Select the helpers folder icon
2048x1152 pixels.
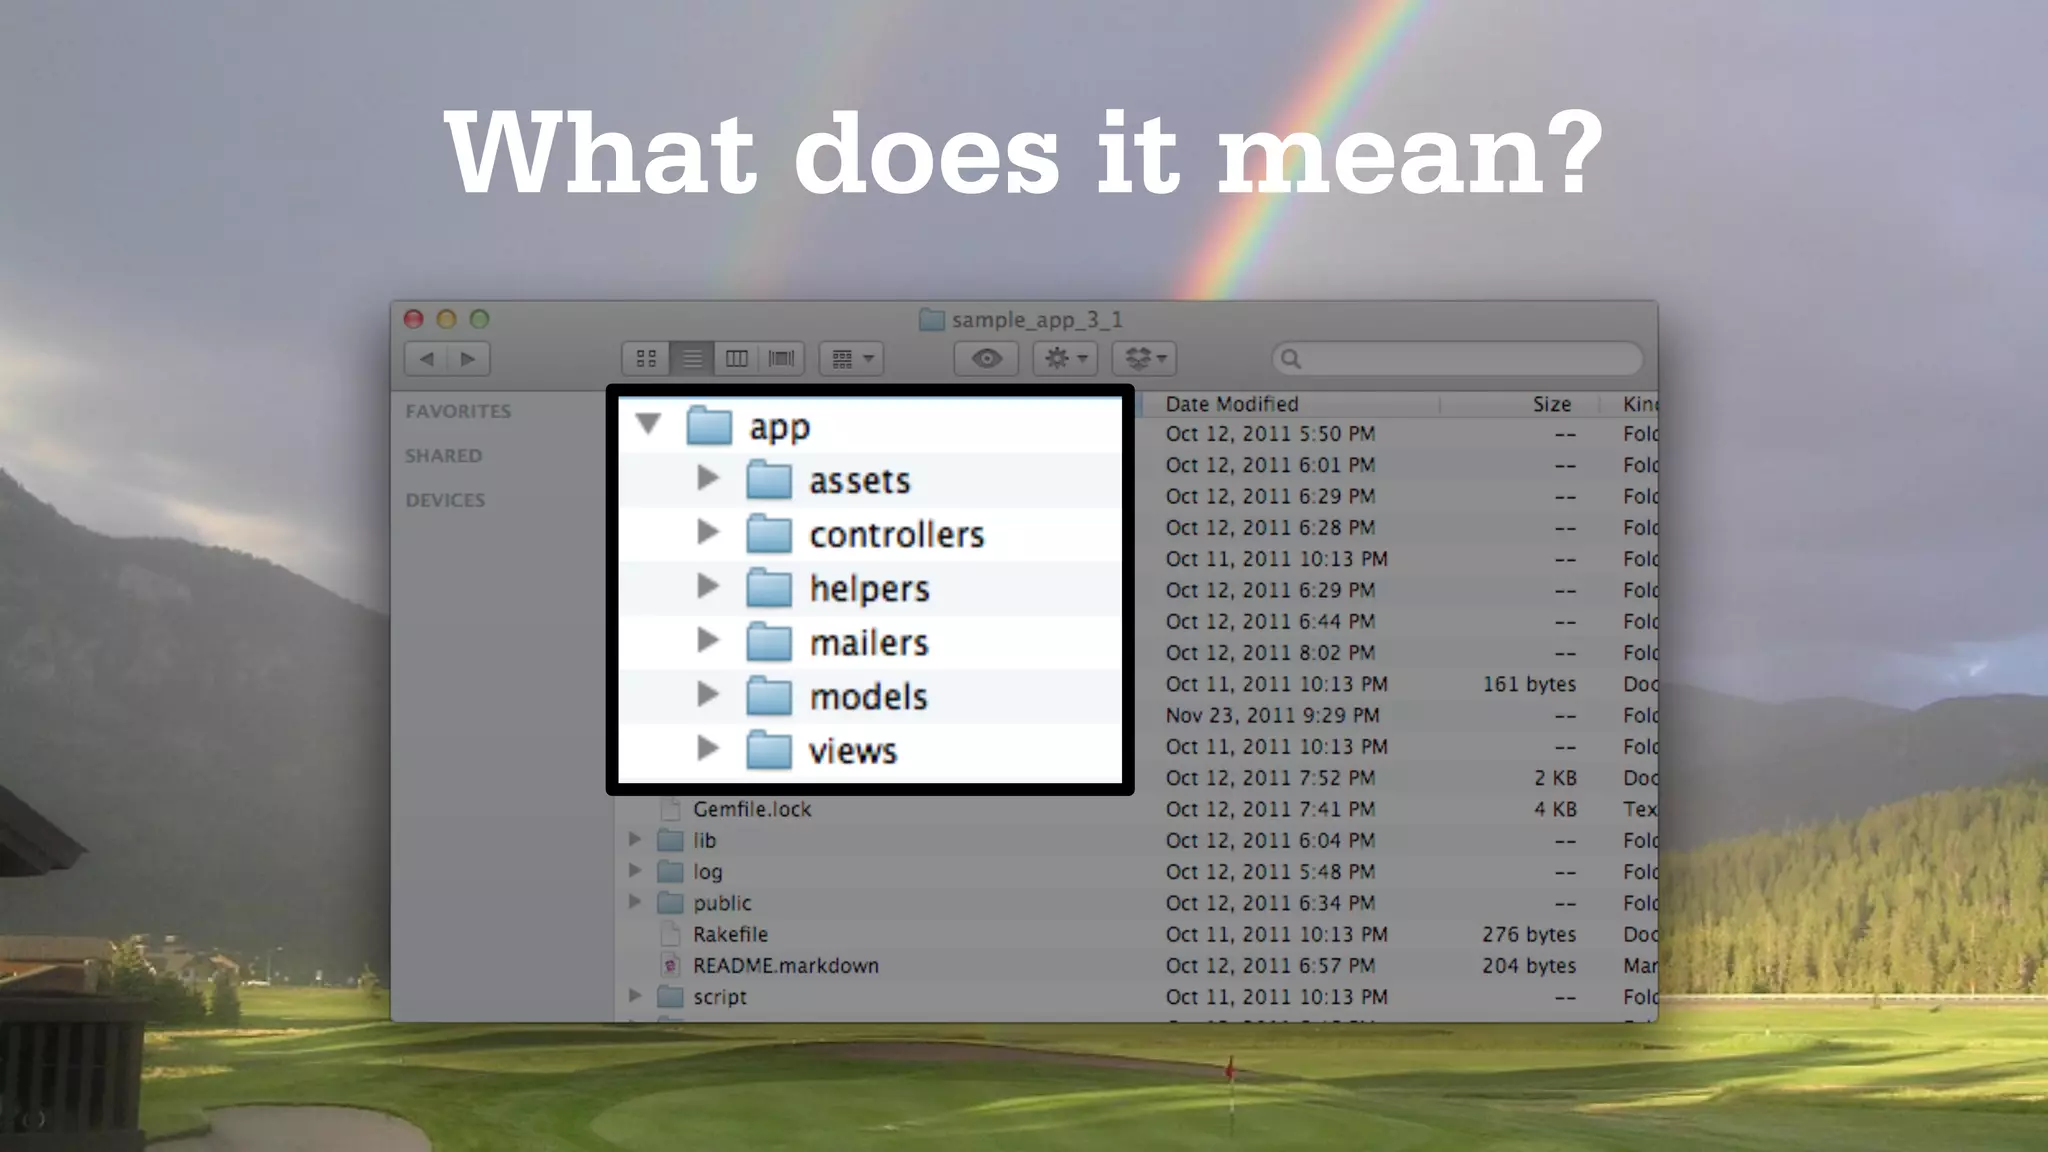coord(769,588)
